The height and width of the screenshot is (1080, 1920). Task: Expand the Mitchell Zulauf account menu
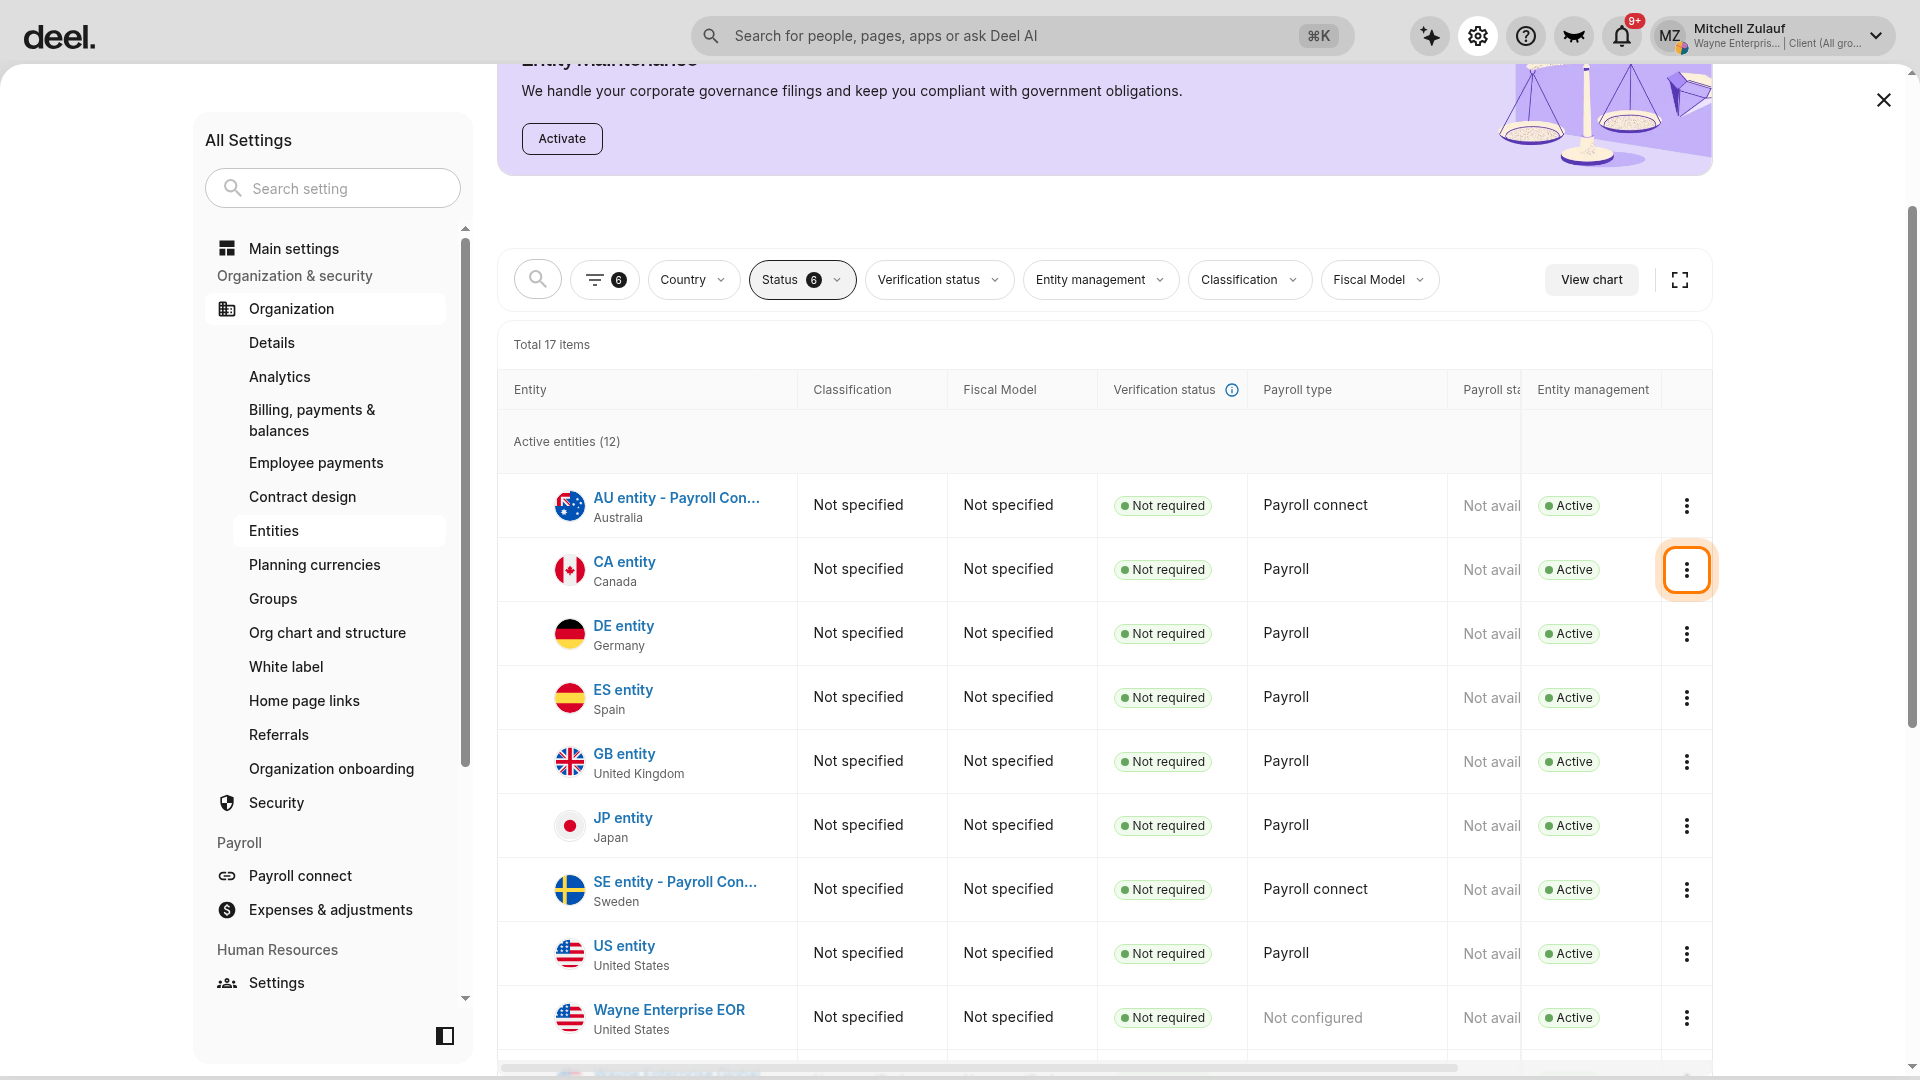[x=1772, y=36]
